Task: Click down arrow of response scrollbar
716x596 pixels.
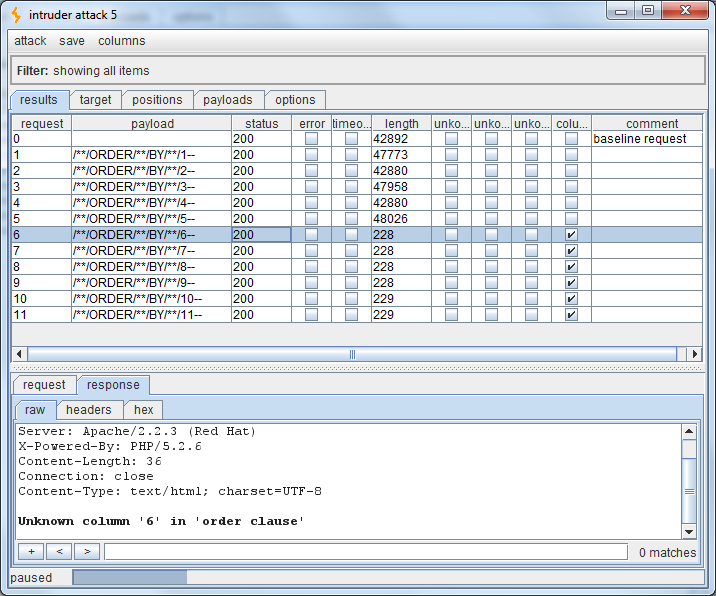Action: point(689,532)
